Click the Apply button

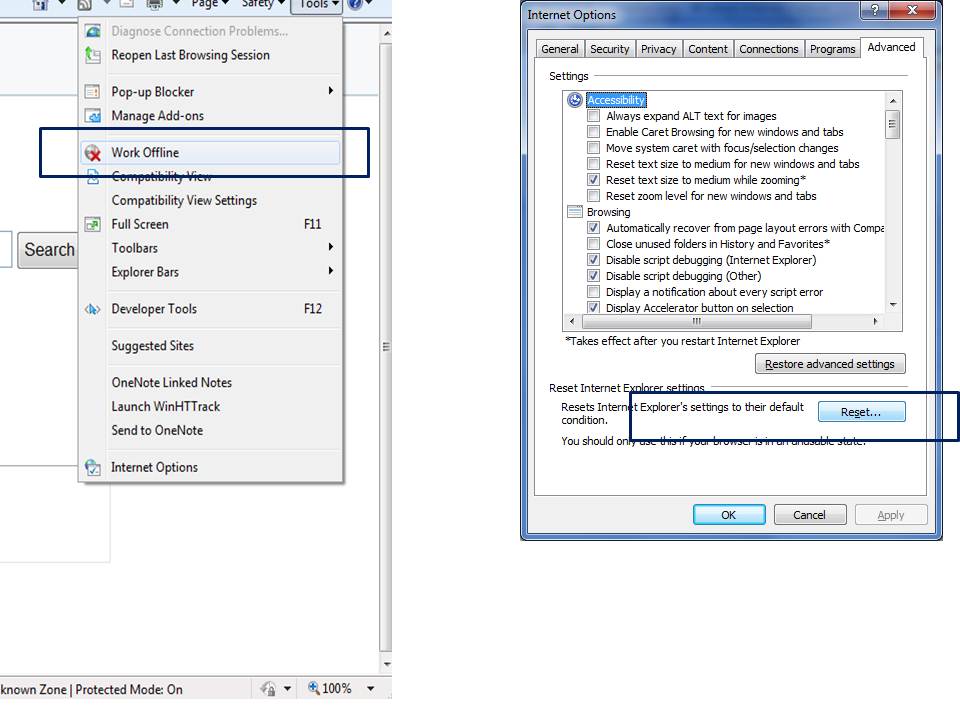891,515
